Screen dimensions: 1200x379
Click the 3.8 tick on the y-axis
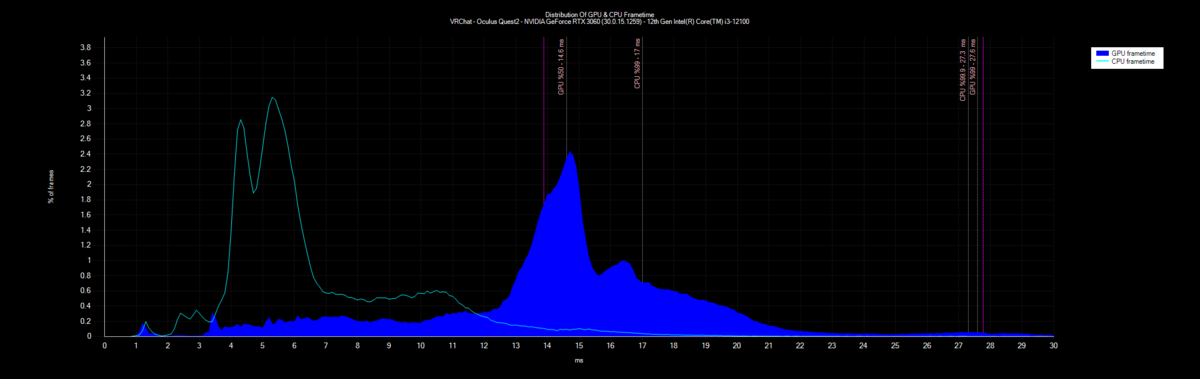[86, 47]
